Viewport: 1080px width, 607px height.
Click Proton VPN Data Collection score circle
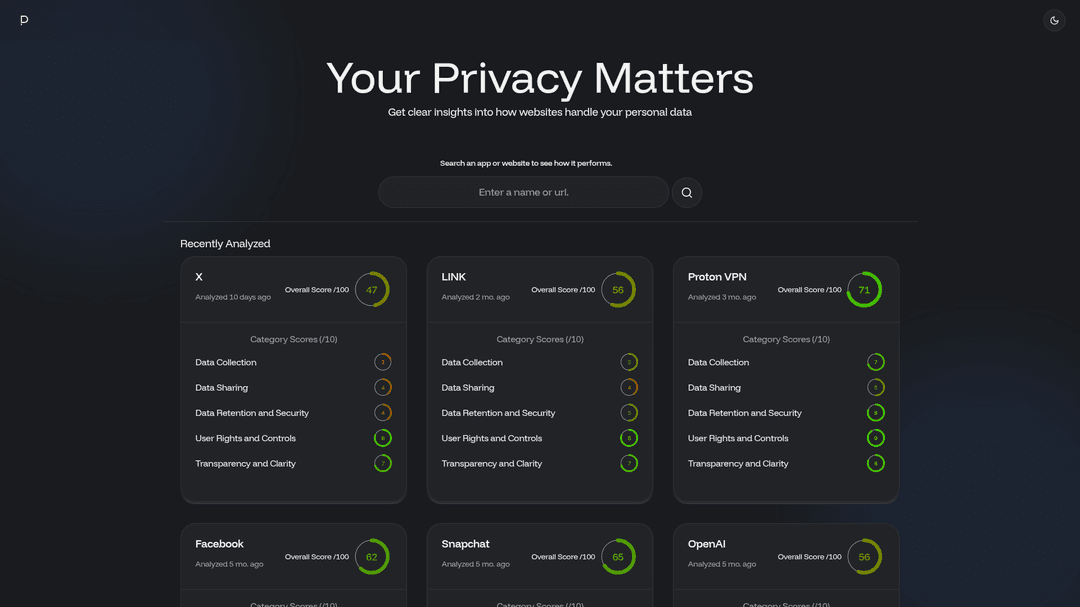[875, 362]
